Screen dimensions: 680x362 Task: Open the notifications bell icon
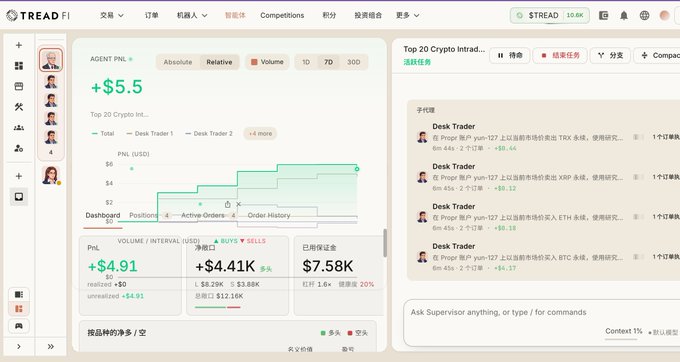click(x=624, y=16)
